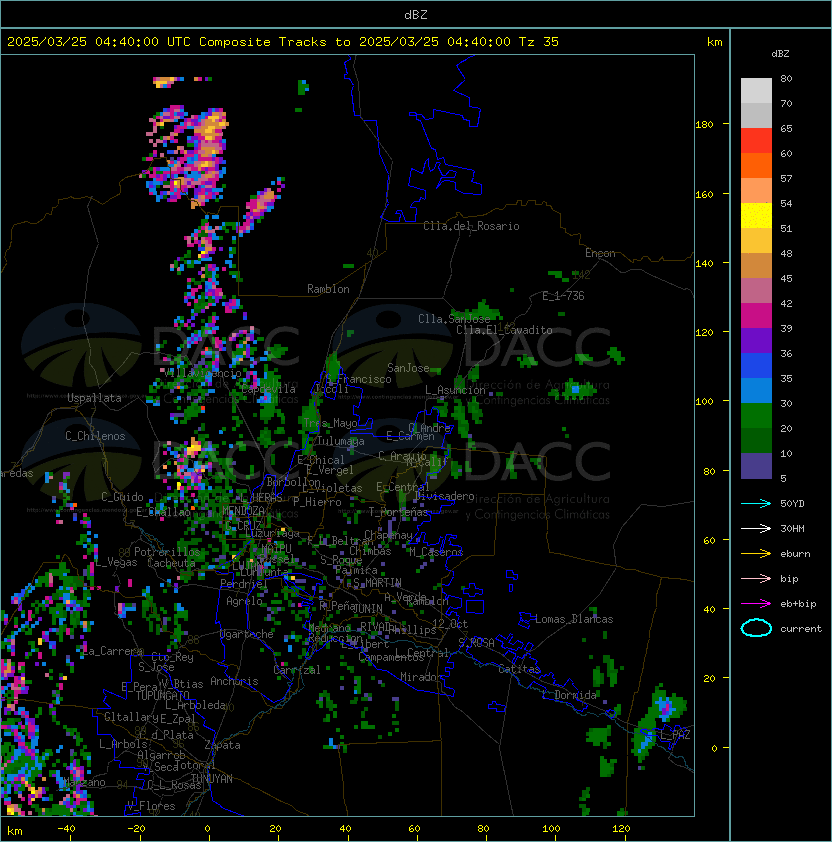Screen dimensions: 832x842
Task: Click the 'eburn' legend label
Action: [795, 554]
